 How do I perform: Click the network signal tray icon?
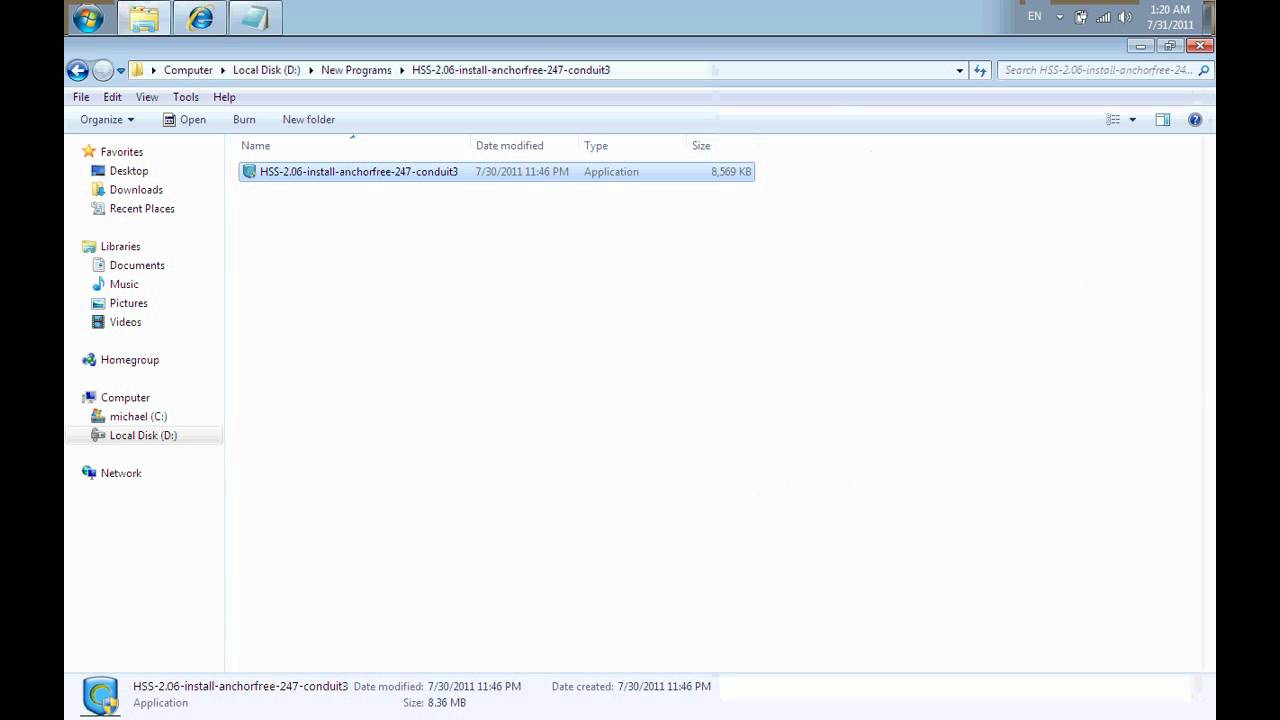pyautogui.click(x=1103, y=17)
